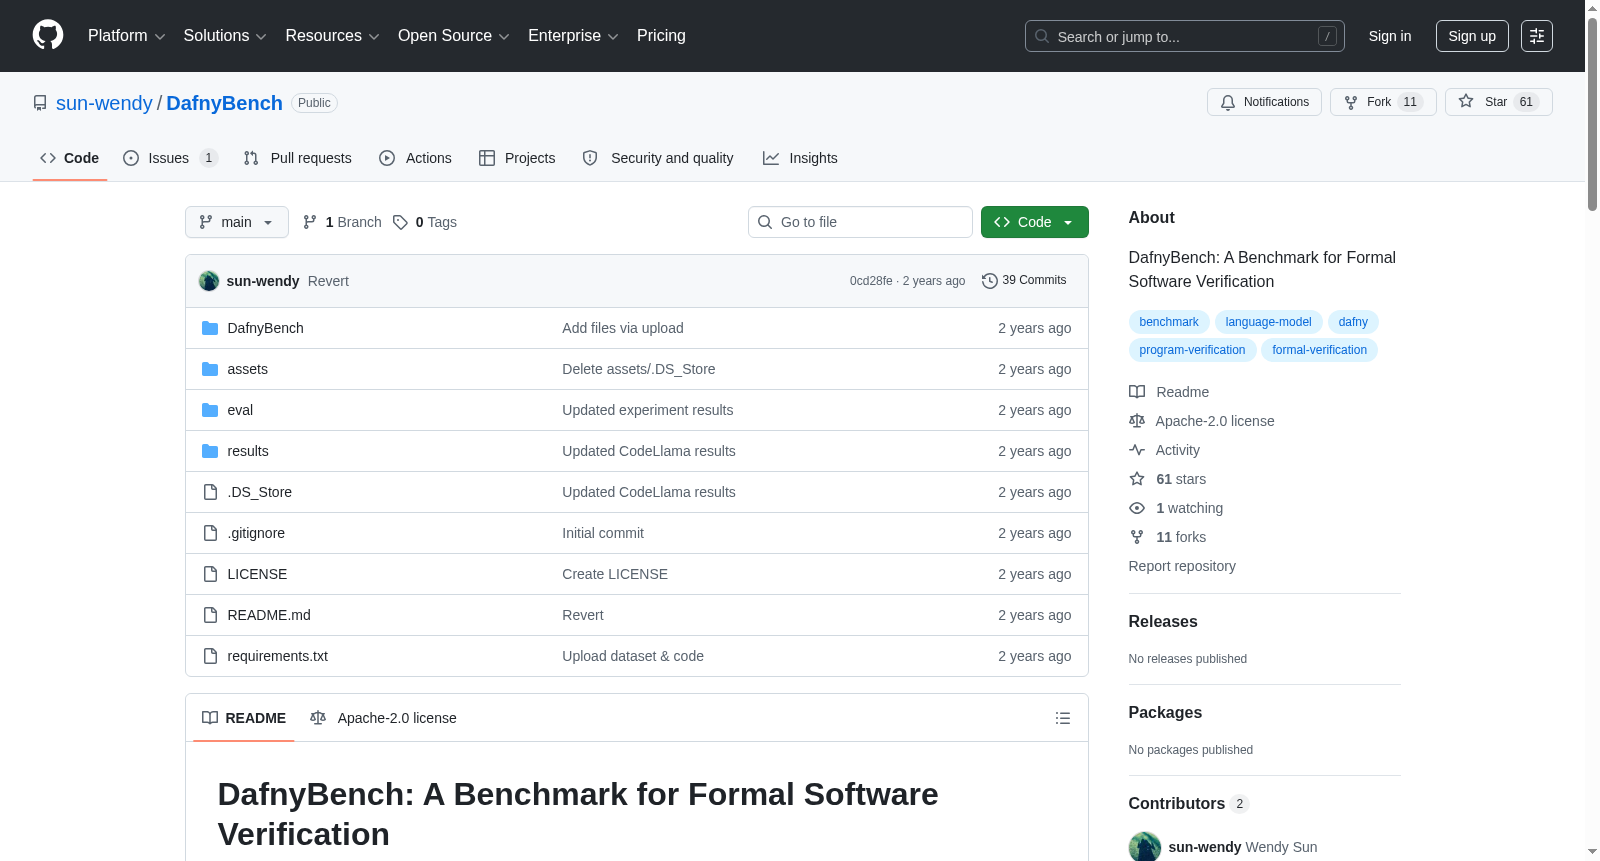Click the 'Updated experiment results' commit message

(648, 410)
